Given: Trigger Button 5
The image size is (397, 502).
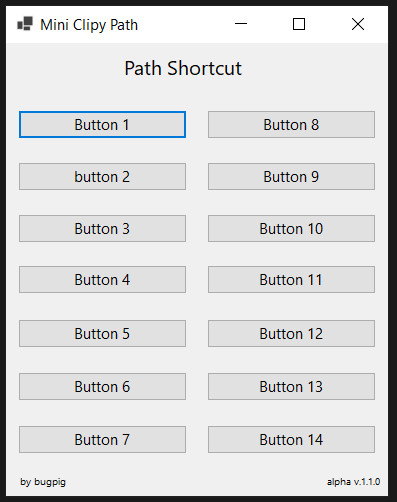Looking at the screenshot, I should tap(102, 334).
